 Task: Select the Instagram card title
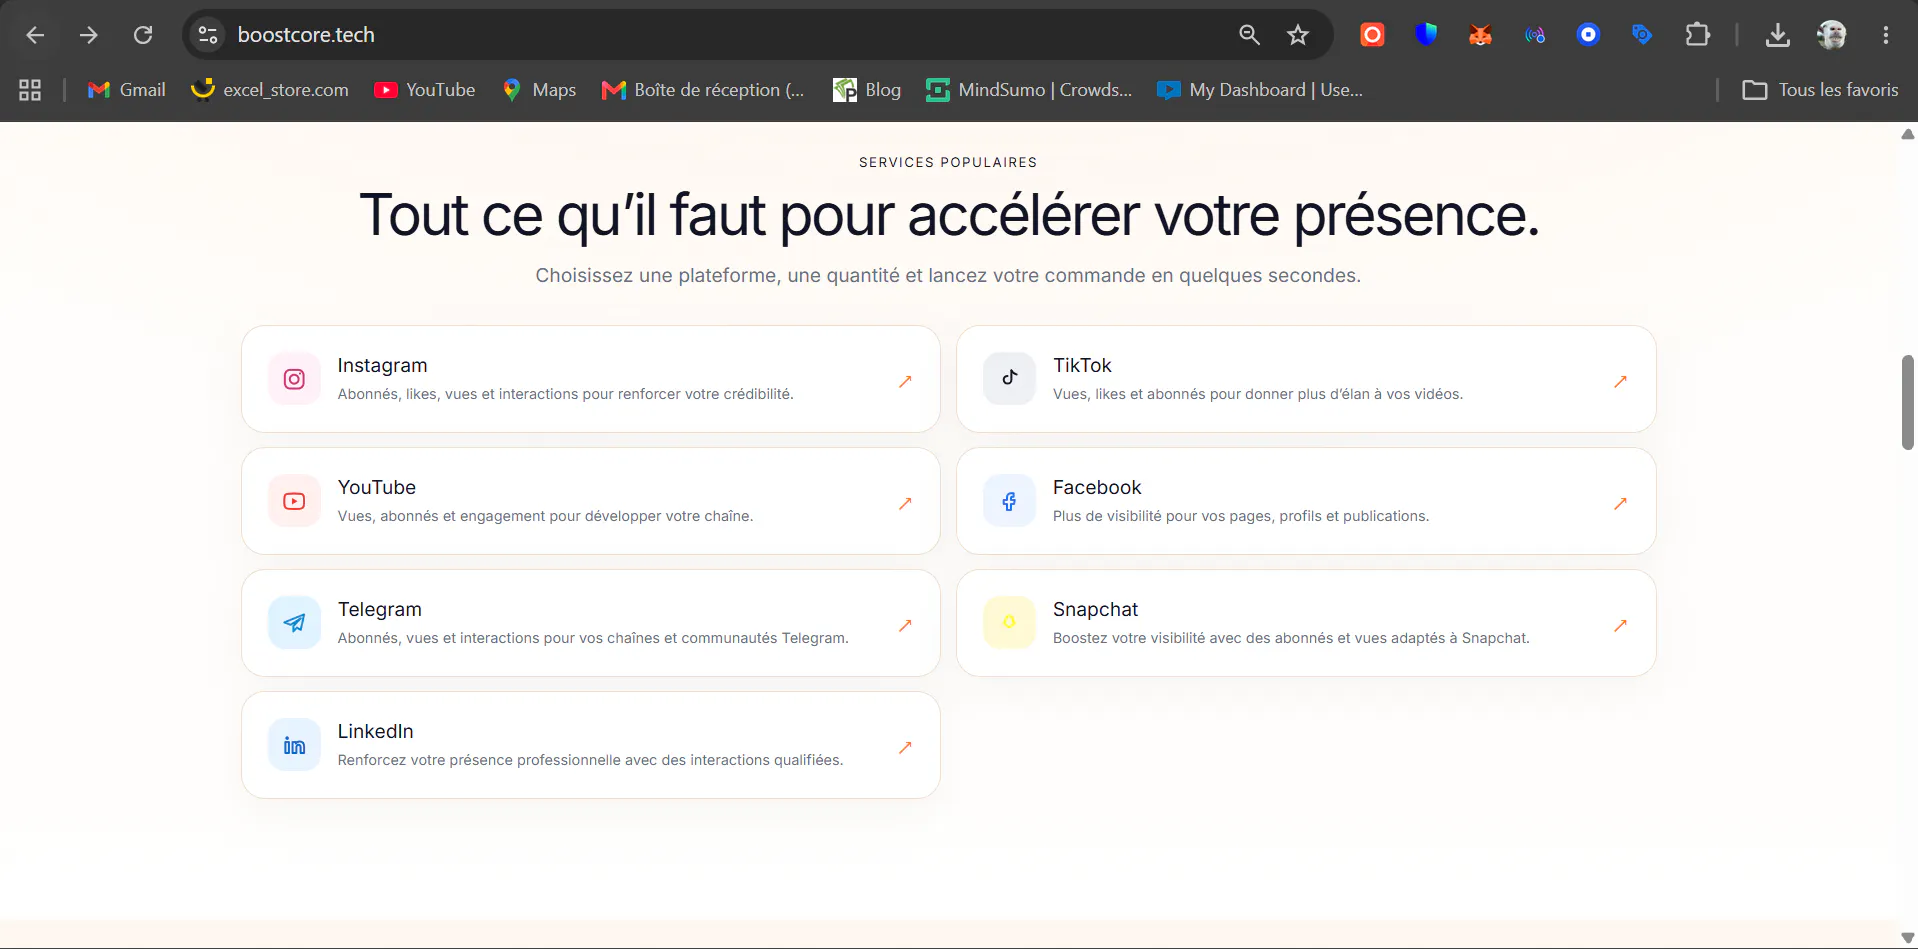(x=382, y=365)
